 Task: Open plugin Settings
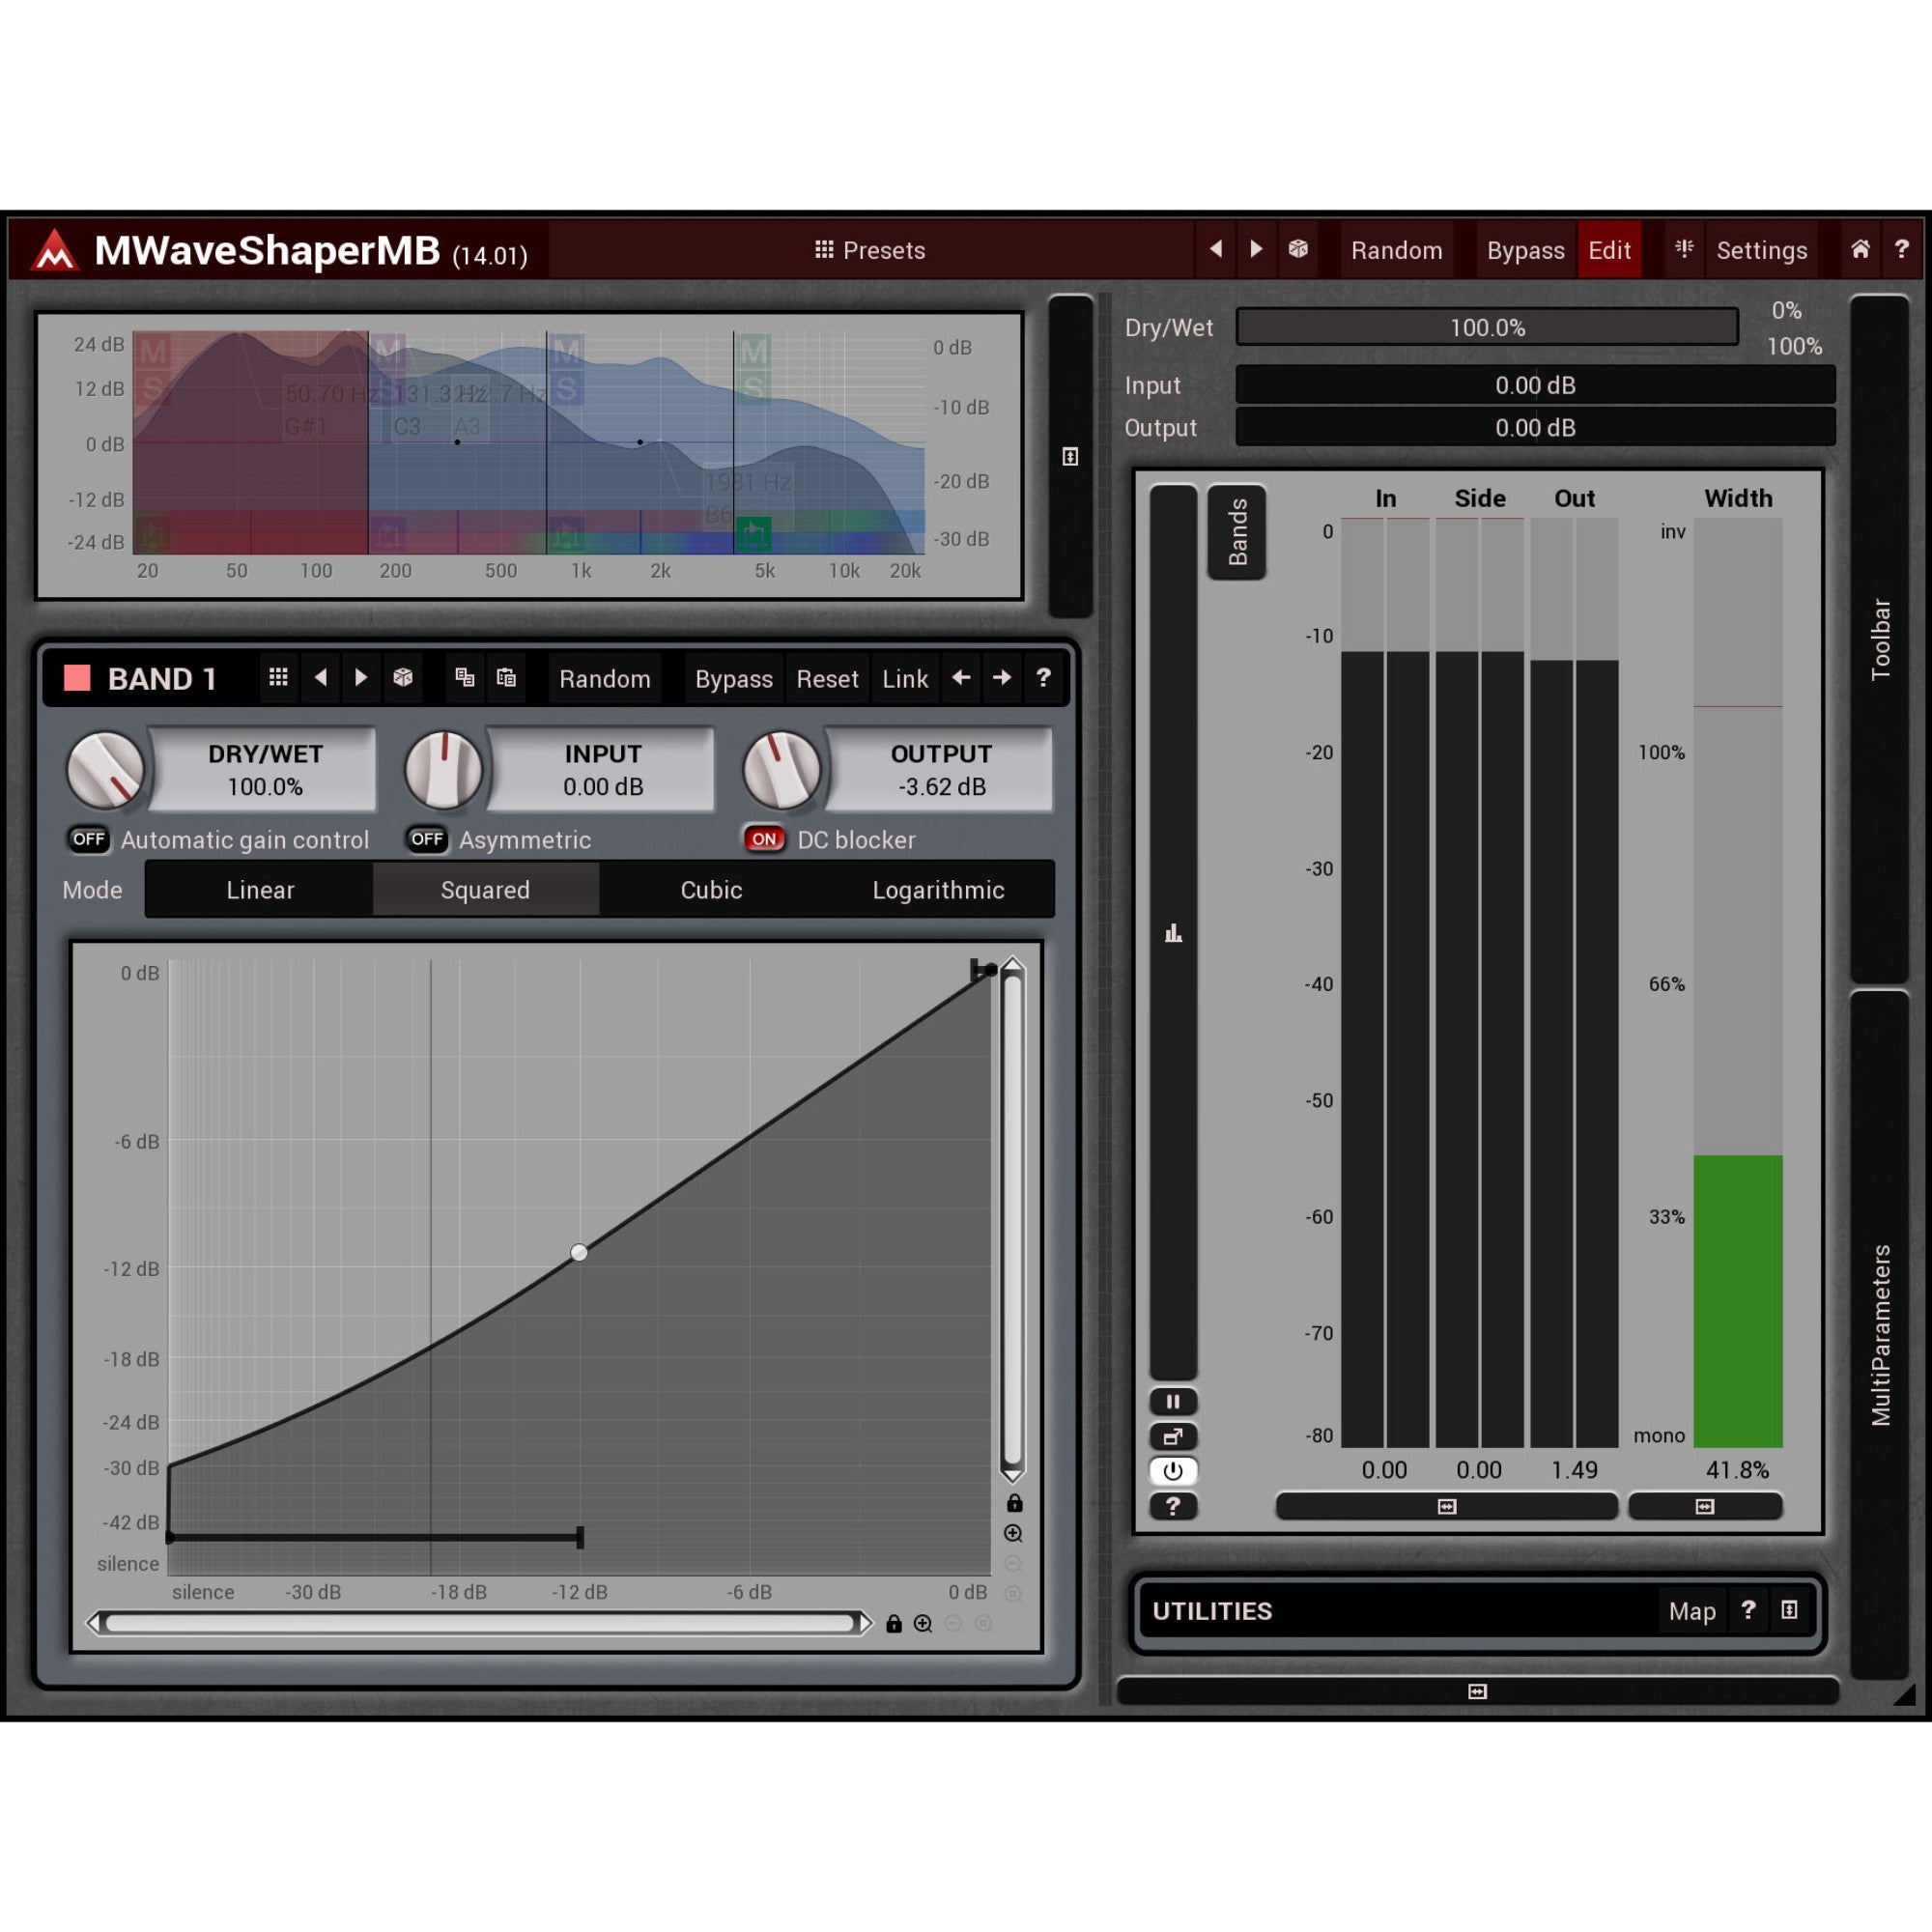tap(1761, 250)
